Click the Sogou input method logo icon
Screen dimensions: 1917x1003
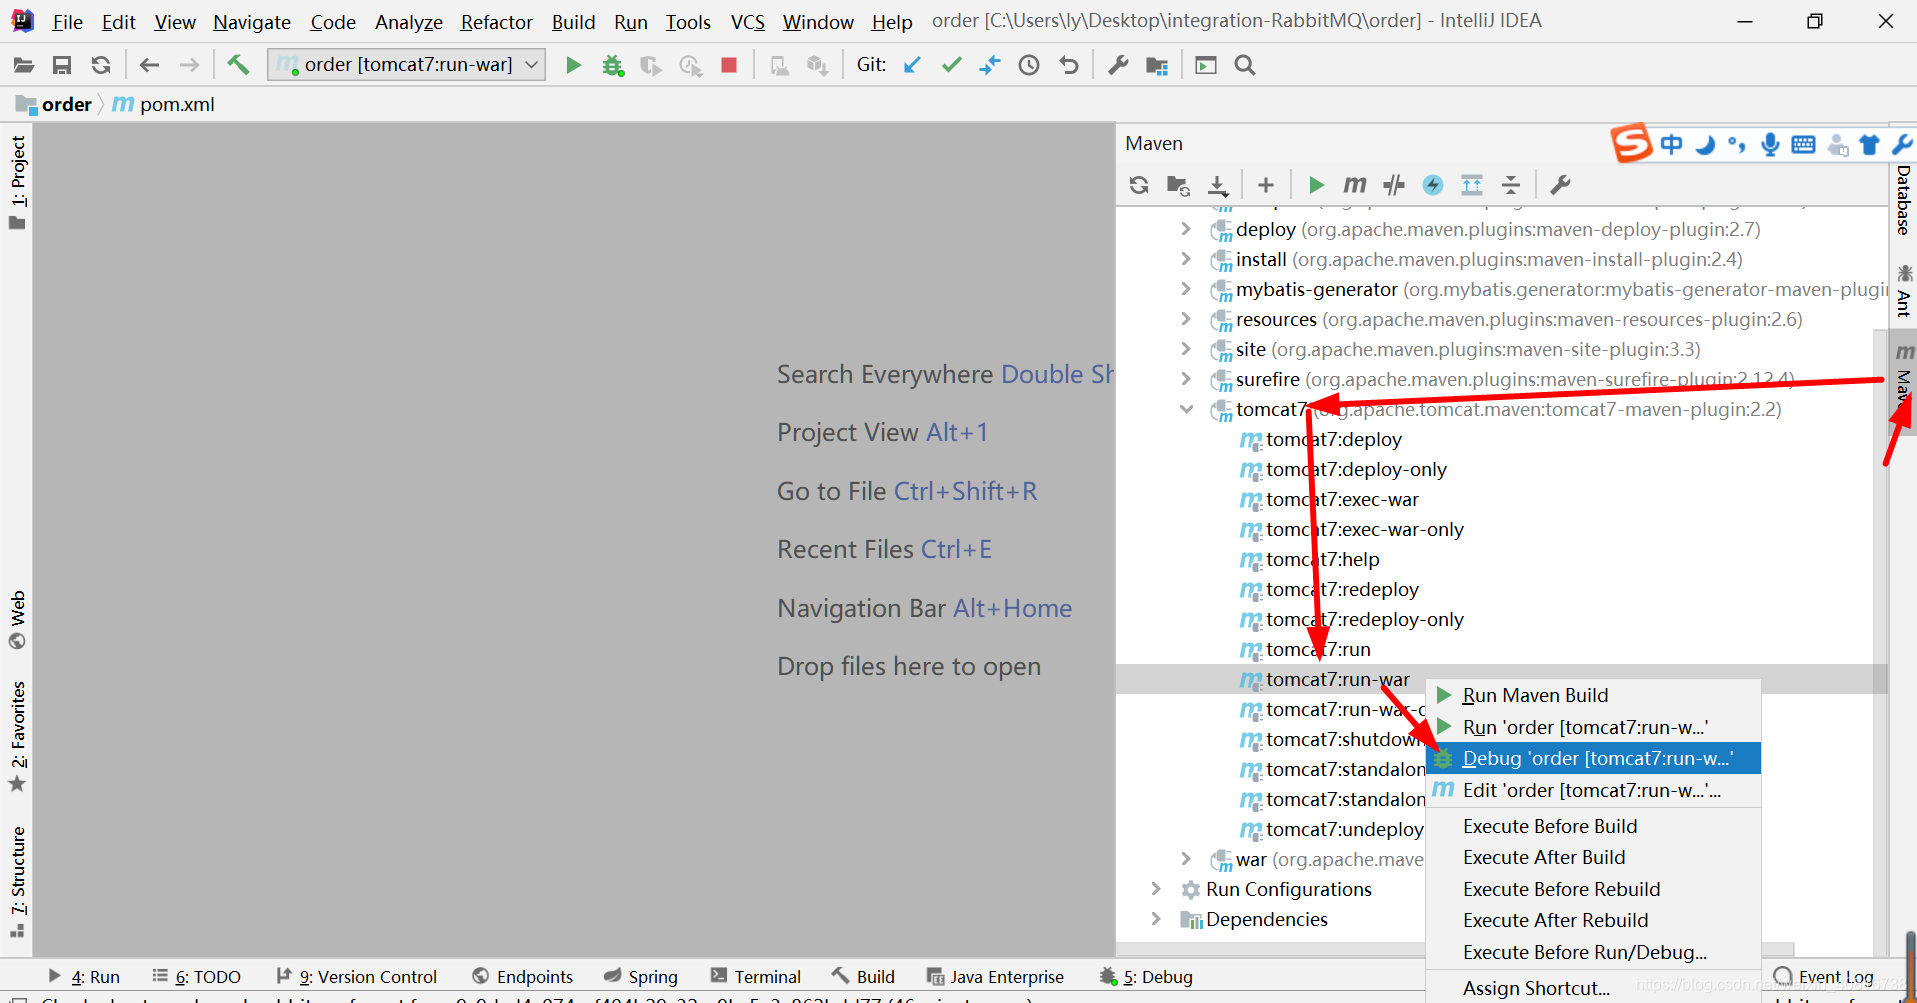[x=1631, y=144]
